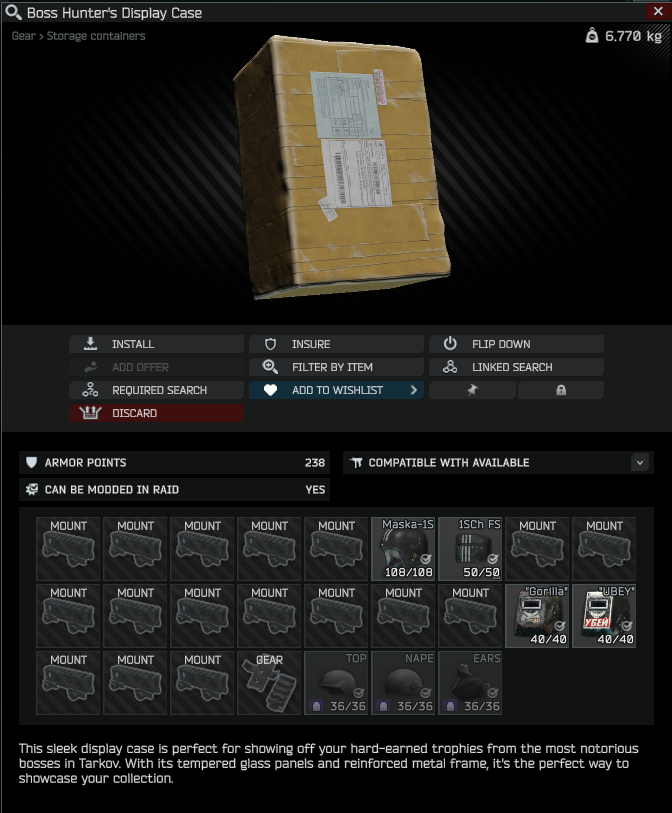Open the "UBEY" armor plate slot
Image resolution: width=672 pixels, height=813 pixels.
coord(604,615)
